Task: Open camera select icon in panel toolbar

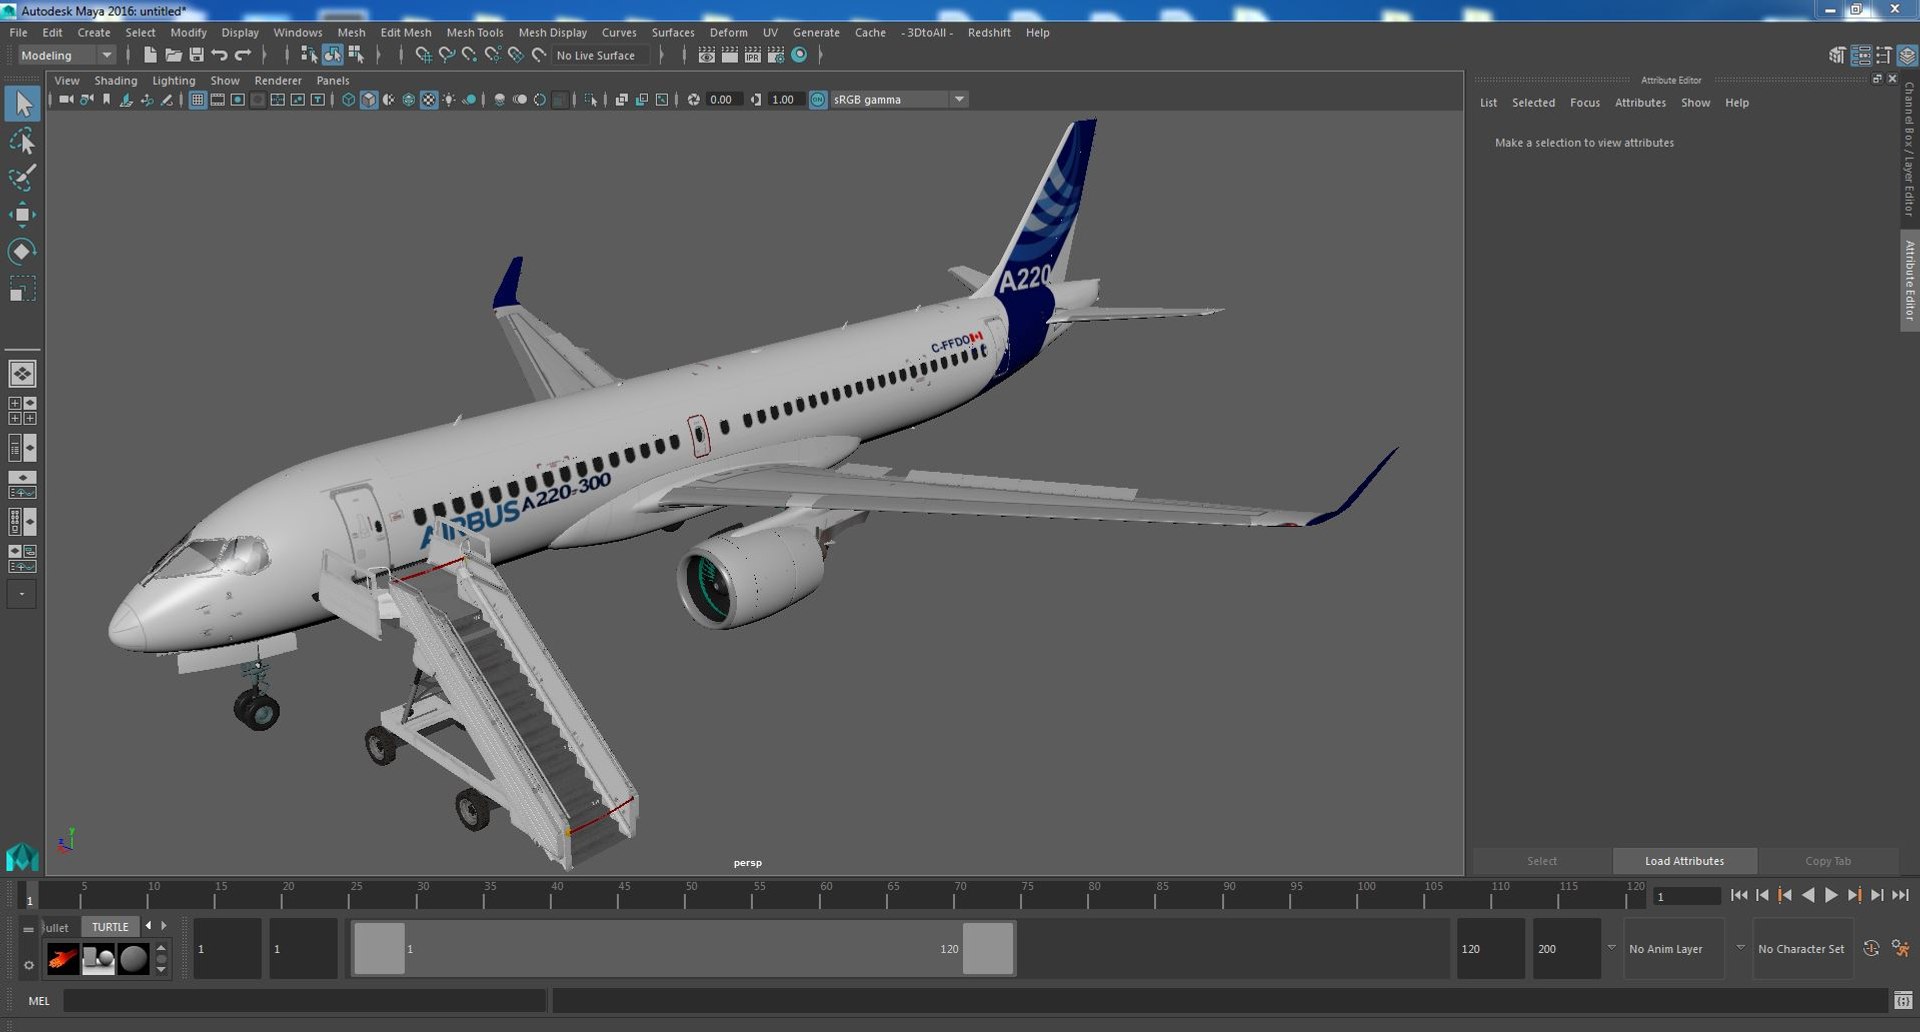Action: point(66,99)
